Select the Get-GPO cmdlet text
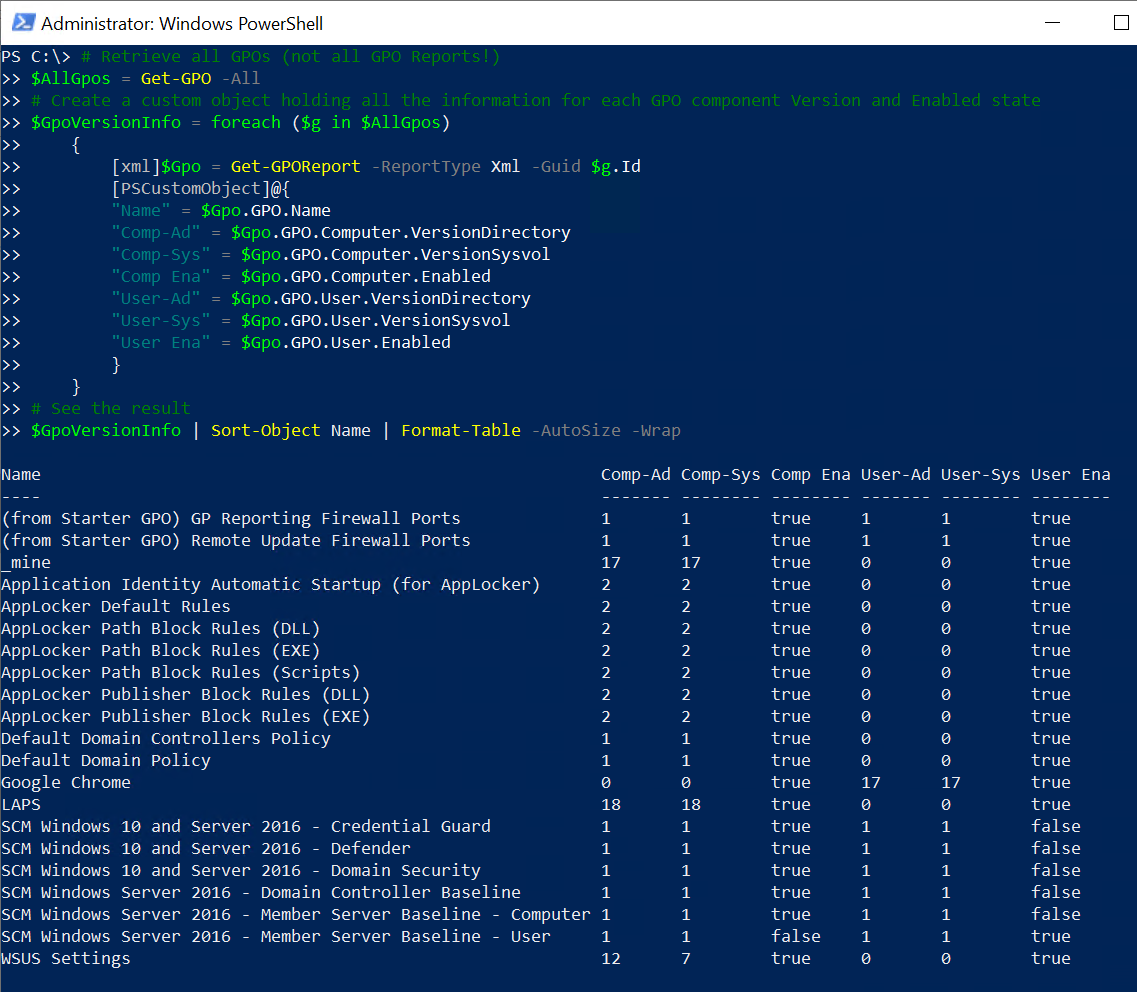 tap(176, 78)
